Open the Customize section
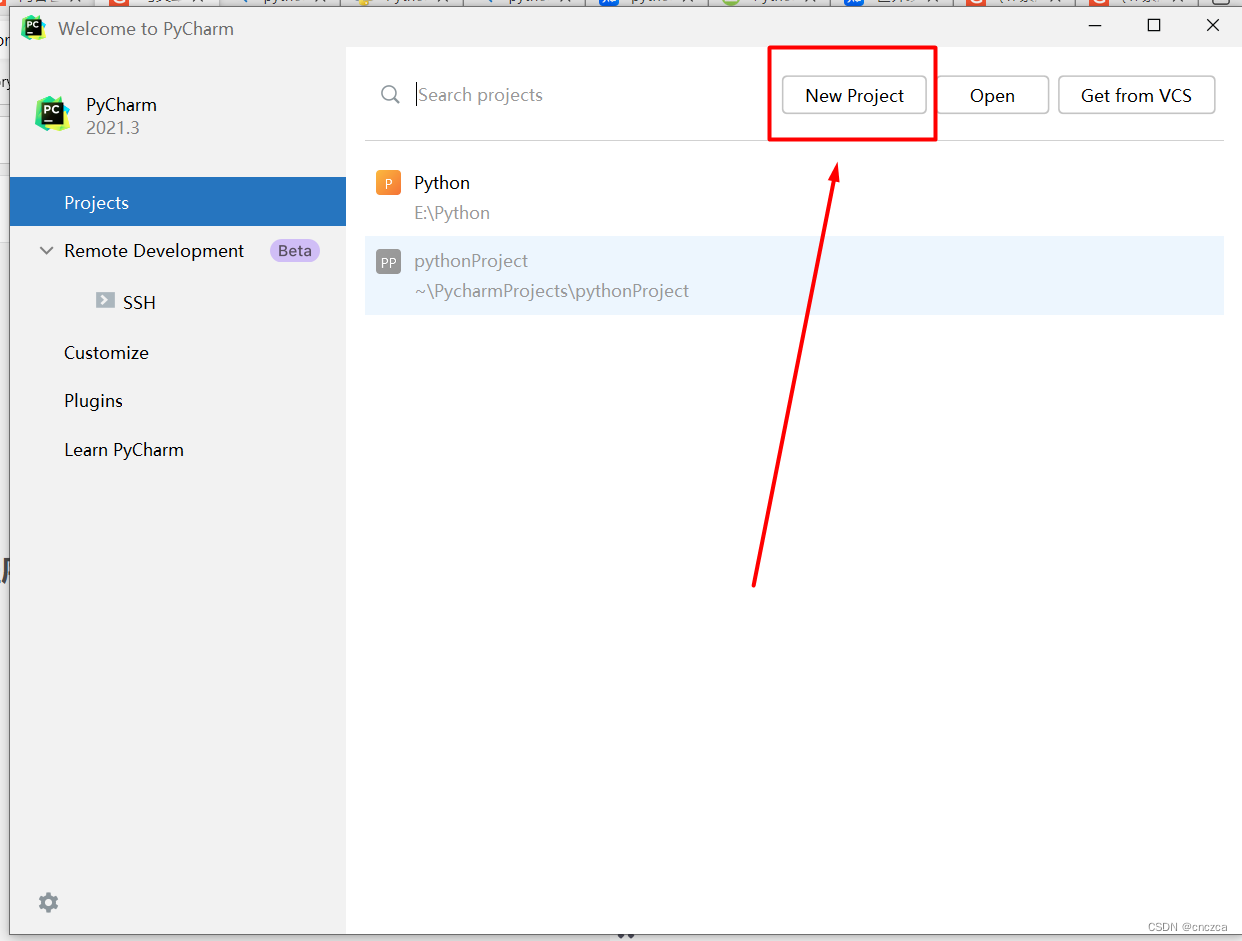Viewport: 1242px width, 941px height. 106,352
